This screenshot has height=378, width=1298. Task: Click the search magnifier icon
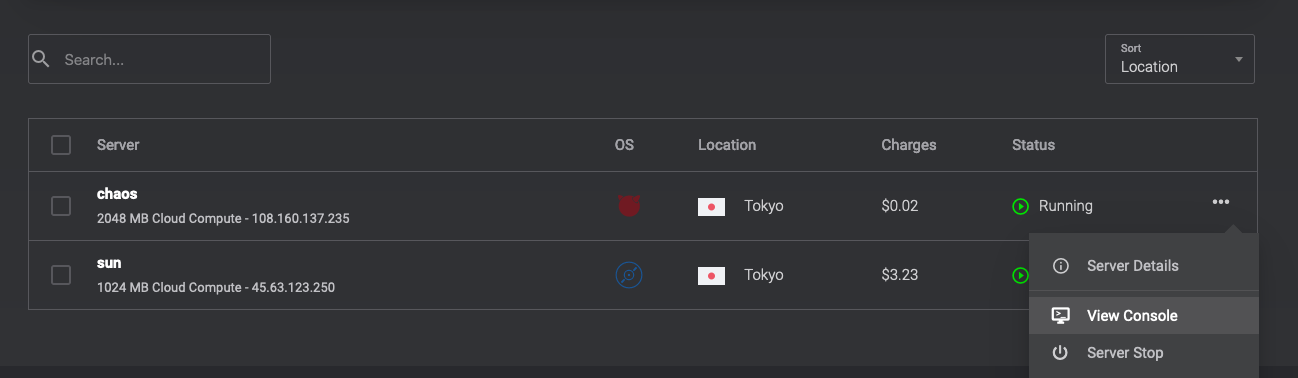pos(41,59)
